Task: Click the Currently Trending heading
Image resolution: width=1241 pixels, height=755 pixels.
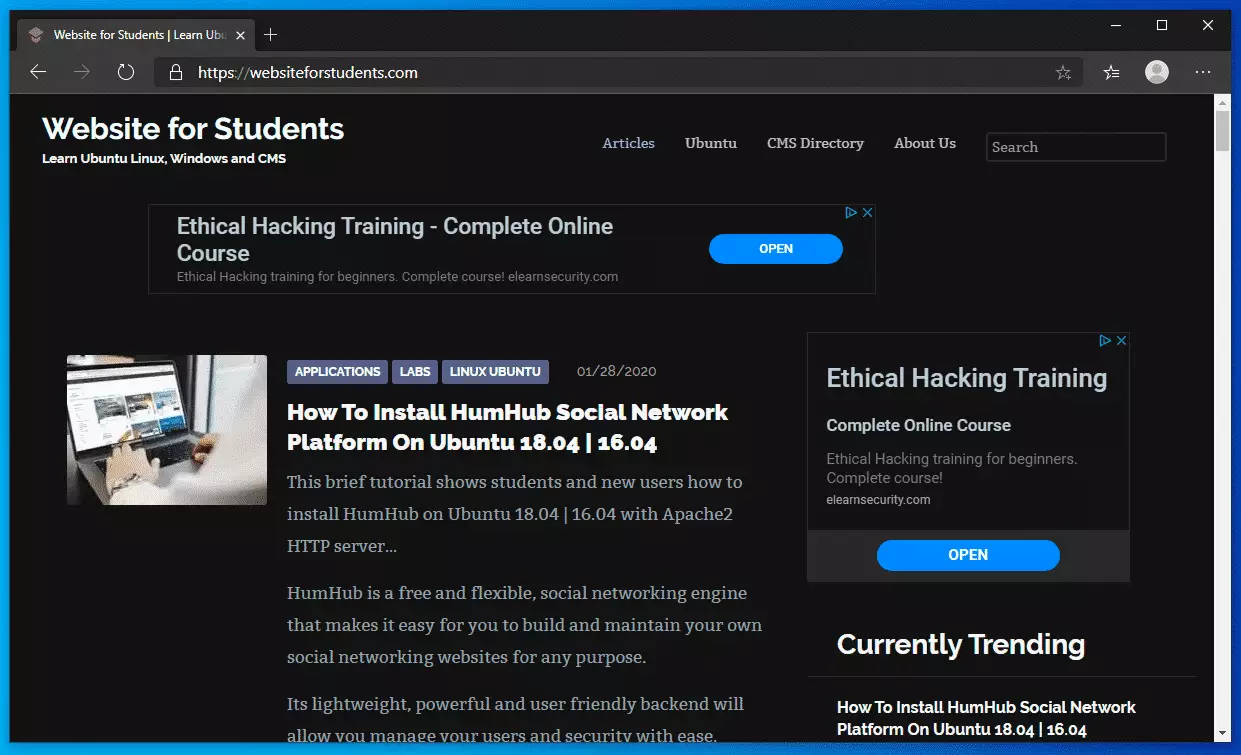Action: point(961,644)
